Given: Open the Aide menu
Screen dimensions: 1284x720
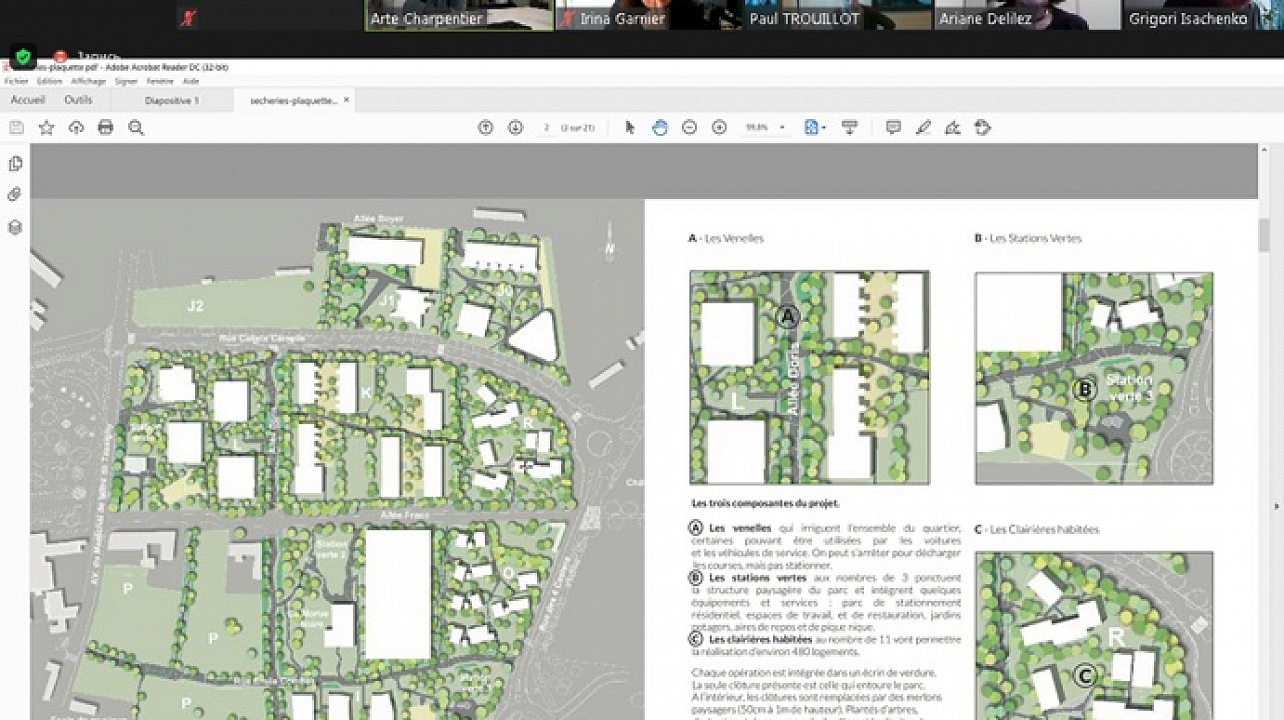Looking at the screenshot, I should click(191, 81).
